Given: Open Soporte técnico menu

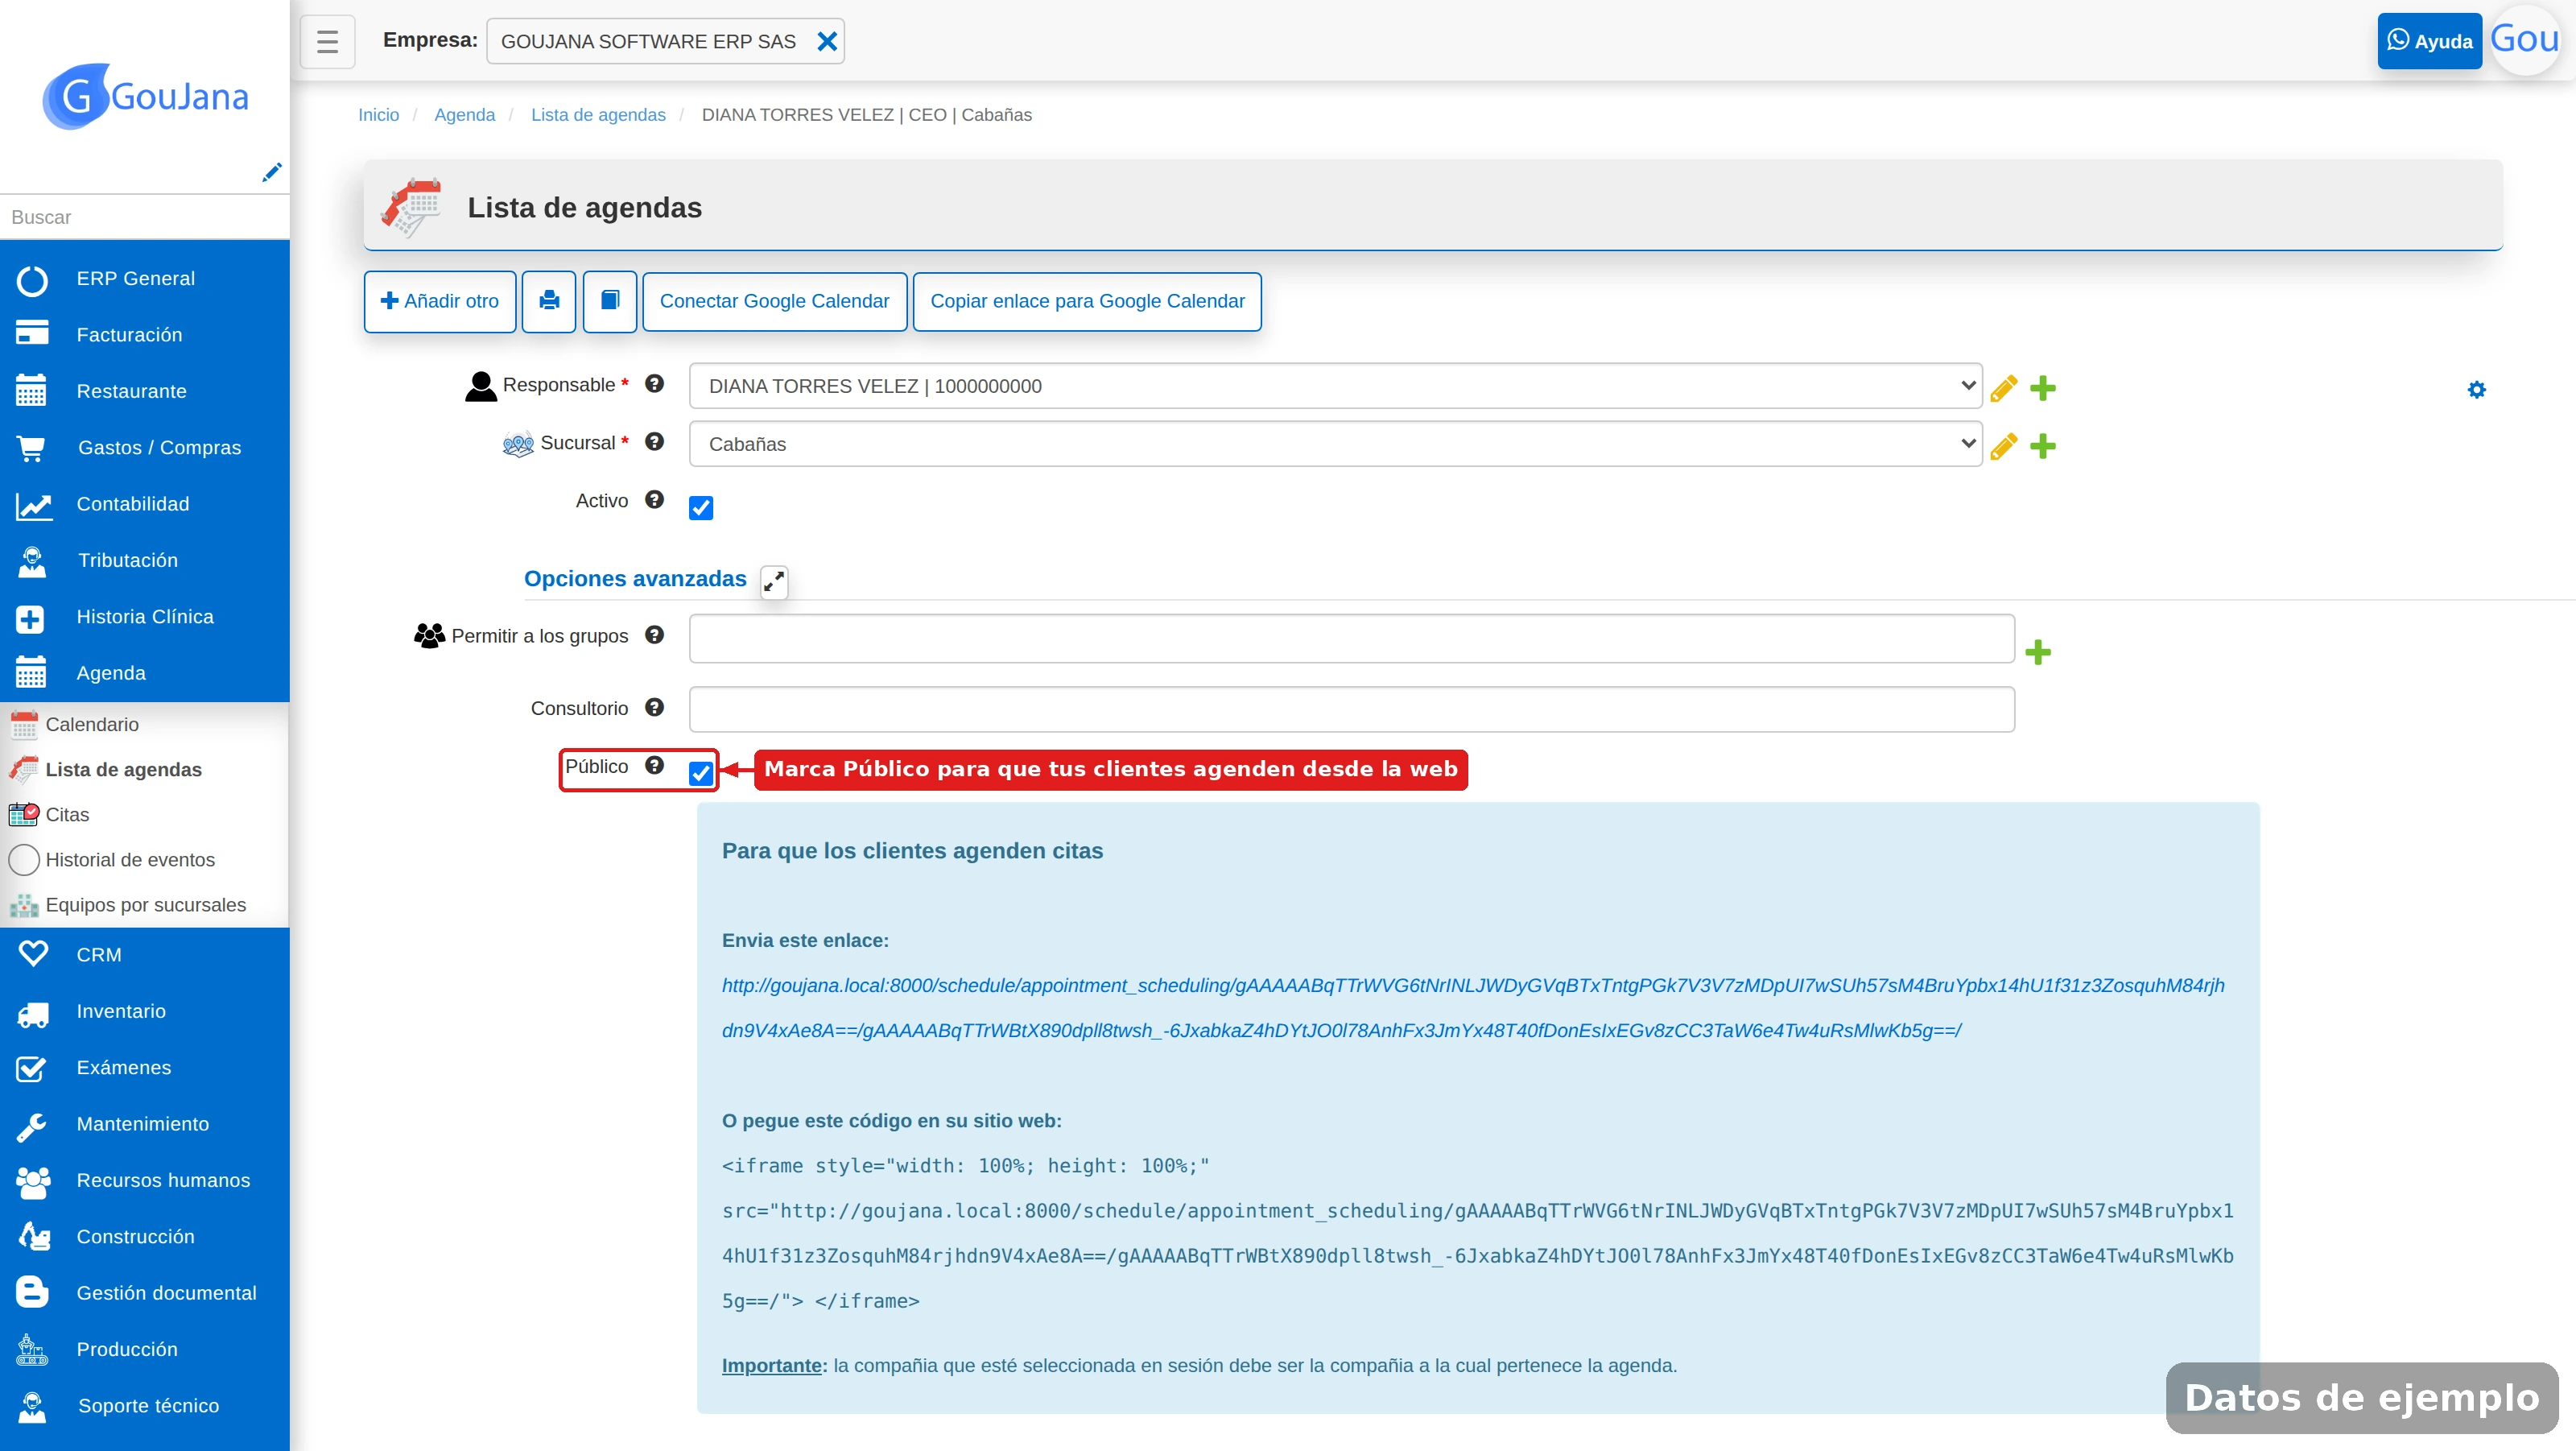Looking at the screenshot, I should click(x=145, y=1406).
